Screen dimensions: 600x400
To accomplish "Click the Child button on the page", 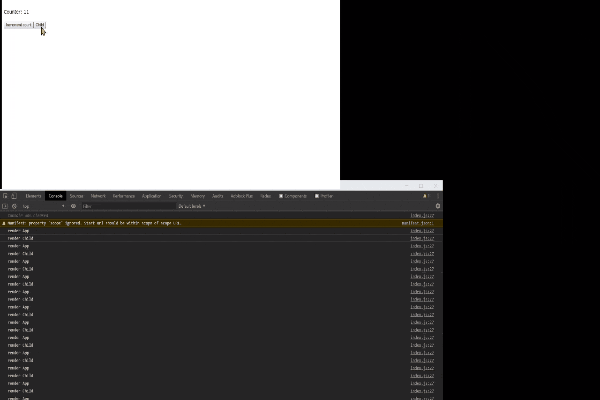I will (x=40, y=25).
